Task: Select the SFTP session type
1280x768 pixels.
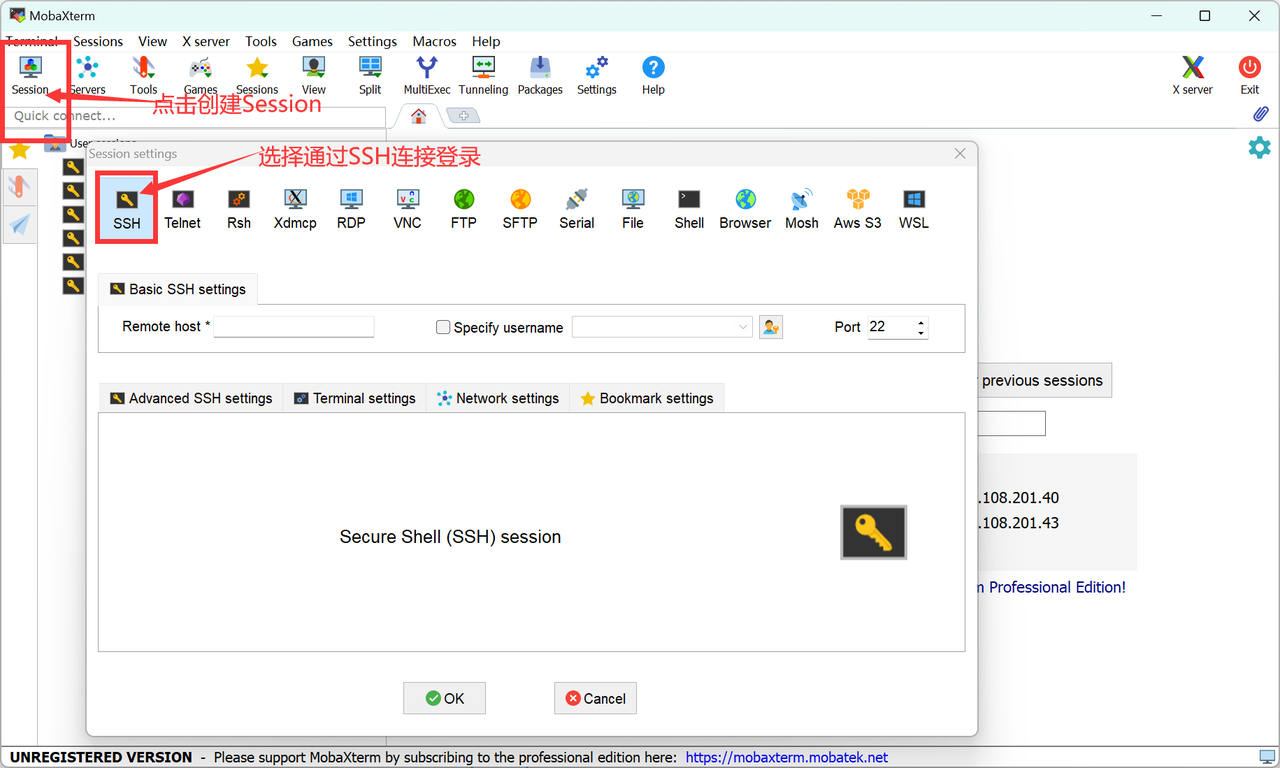Action: pos(520,209)
